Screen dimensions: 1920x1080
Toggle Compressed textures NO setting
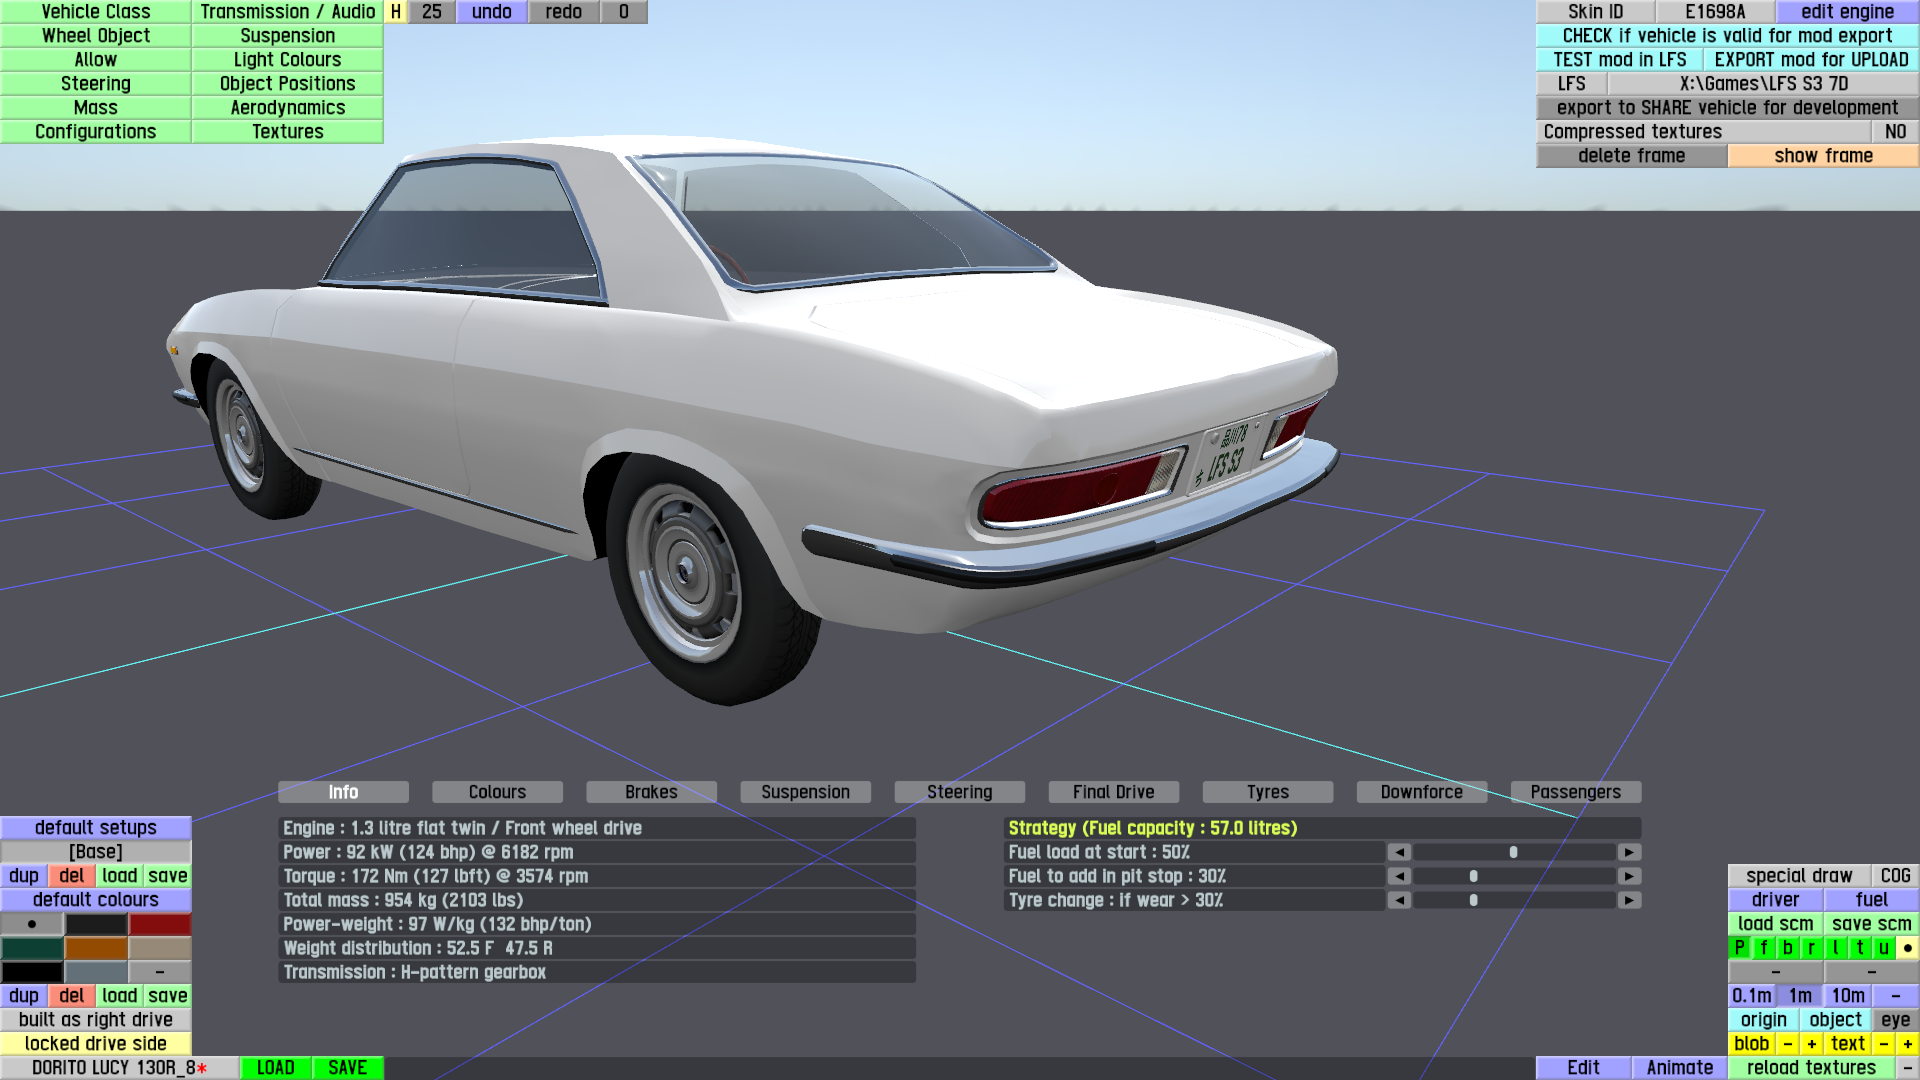[1894, 132]
